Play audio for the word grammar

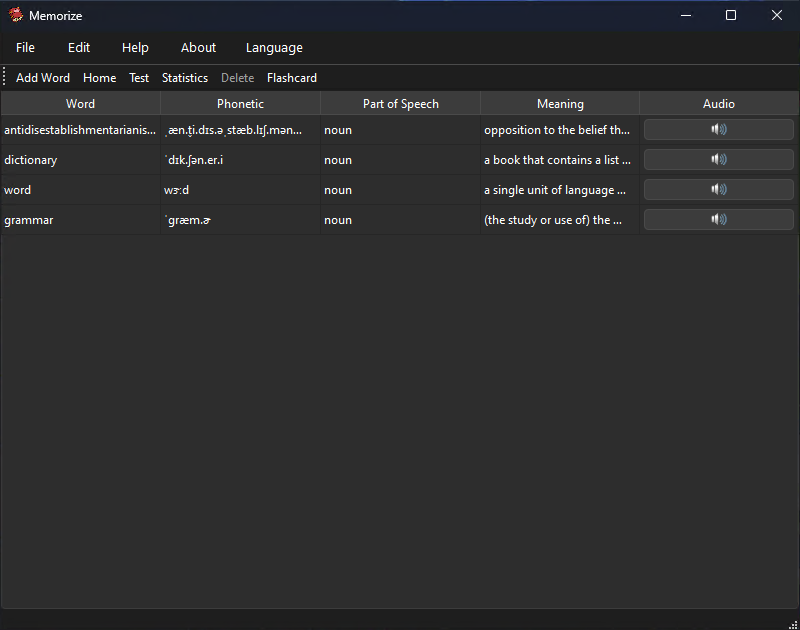[718, 220]
